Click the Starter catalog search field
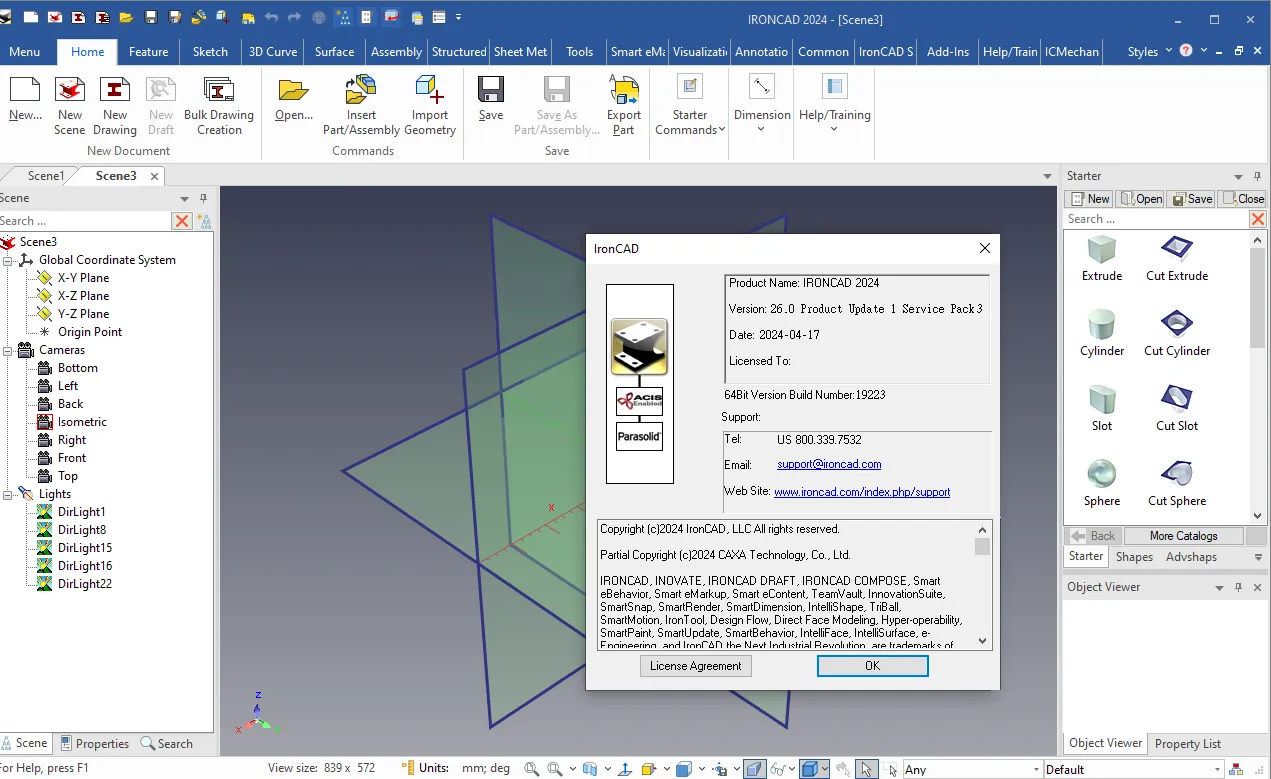Viewport: 1271px width, 779px height. click(1156, 219)
